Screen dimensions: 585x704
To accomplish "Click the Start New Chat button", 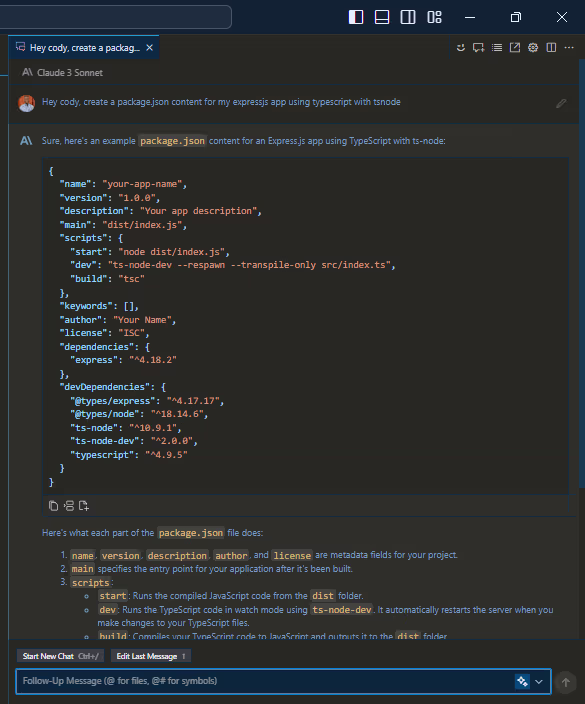I will pyautogui.click(x=60, y=656).
